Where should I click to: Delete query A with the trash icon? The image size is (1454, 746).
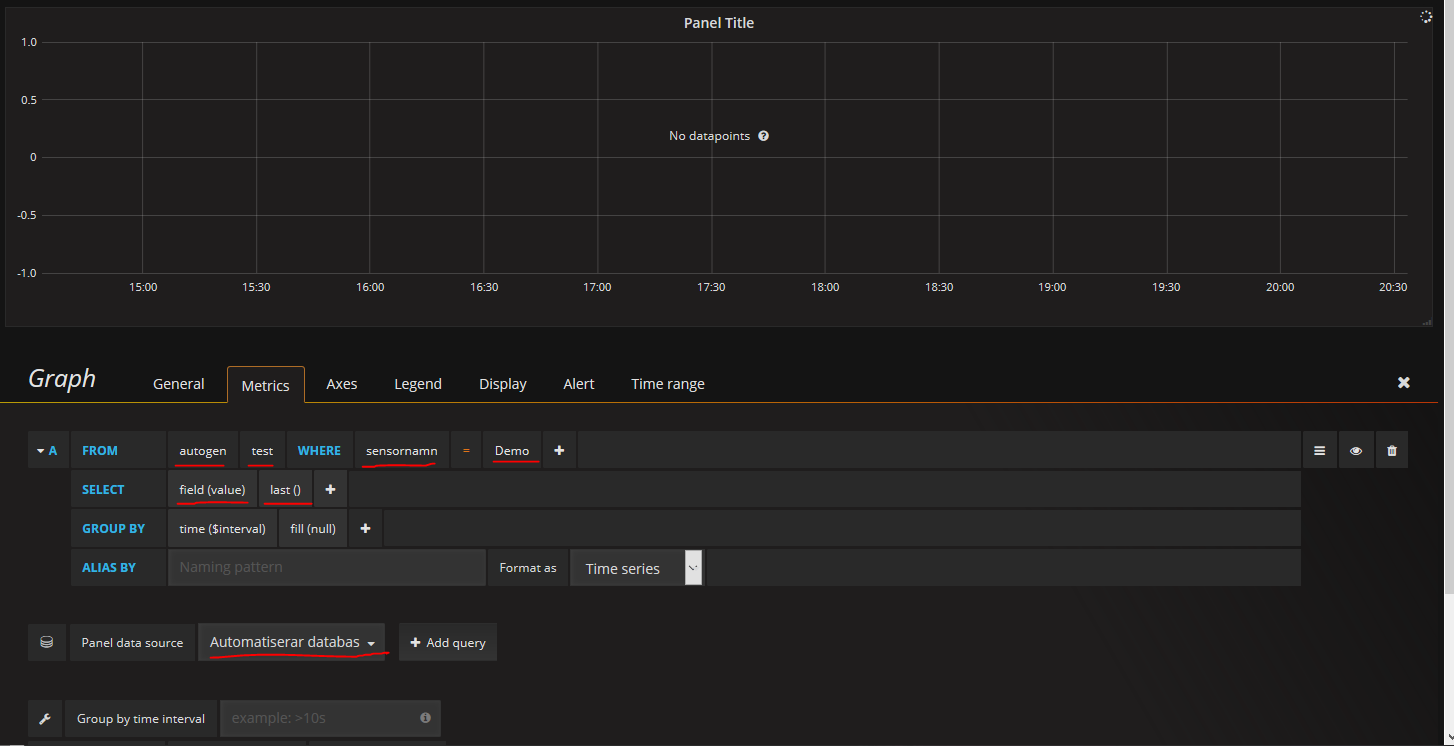(1392, 451)
